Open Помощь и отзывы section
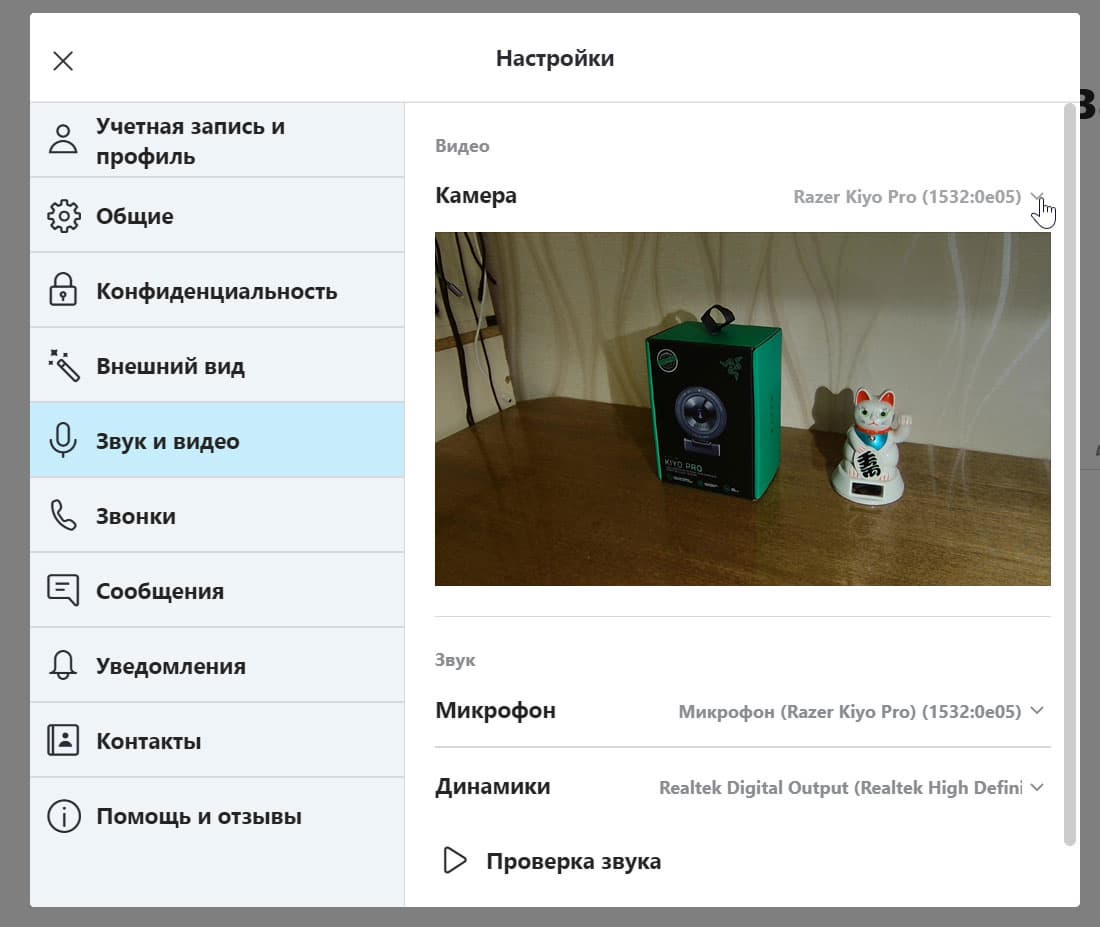 (x=217, y=816)
